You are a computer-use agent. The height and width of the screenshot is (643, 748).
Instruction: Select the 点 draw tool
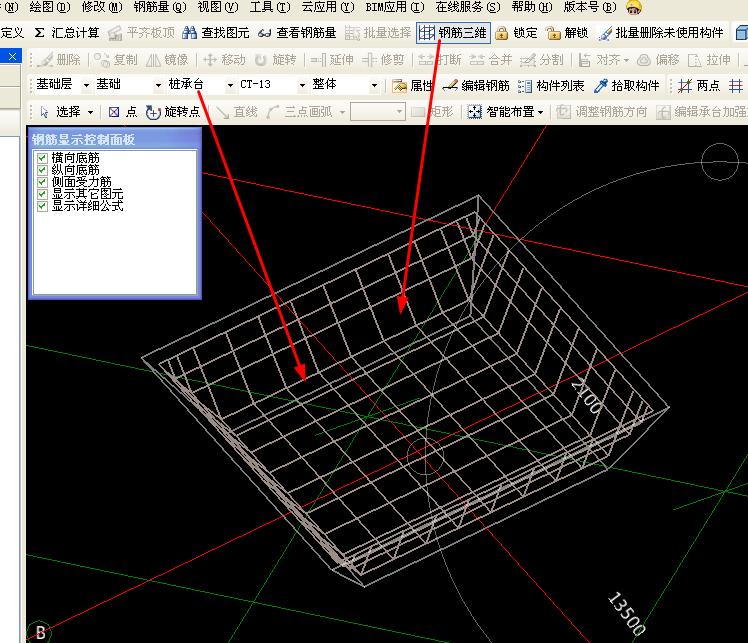click(123, 112)
